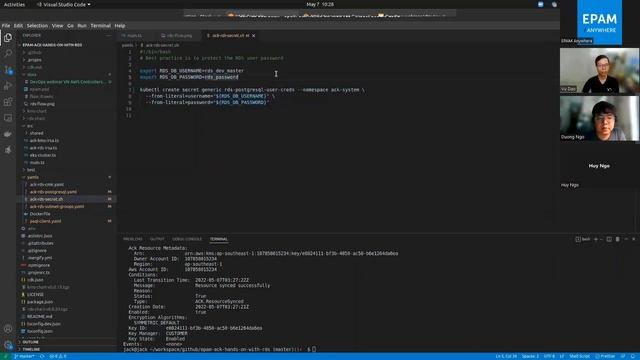Kill terminal with trash icon
This screenshot has height=360, width=640.
click(618, 239)
